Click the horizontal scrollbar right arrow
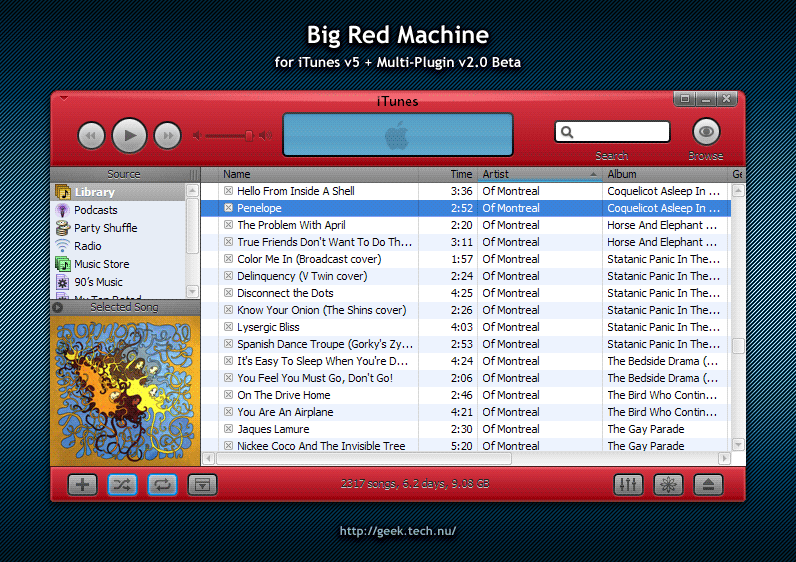The width and height of the screenshot is (796, 562). click(x=724, y=458)
